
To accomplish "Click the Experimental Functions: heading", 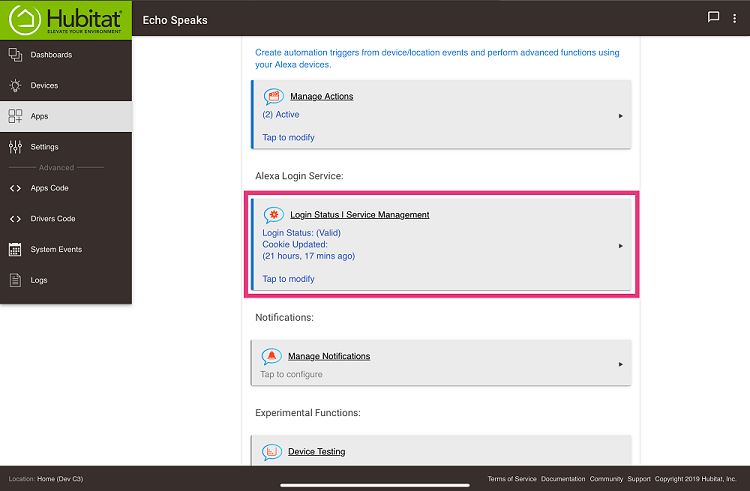I will (308, 413).
